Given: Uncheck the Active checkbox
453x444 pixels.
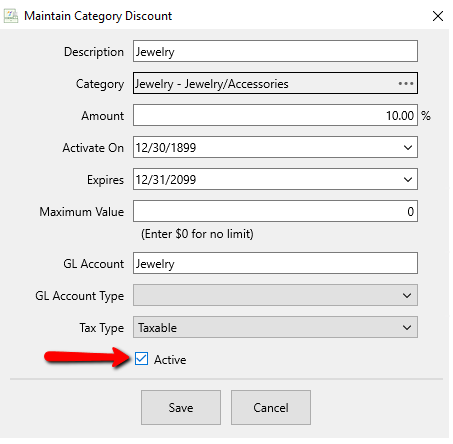Looking at the screenshot, I should coord(141,359).
